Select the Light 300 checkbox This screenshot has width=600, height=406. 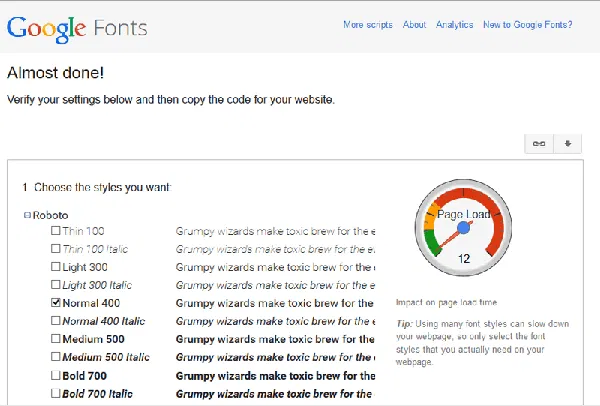[x=56, y=267]
